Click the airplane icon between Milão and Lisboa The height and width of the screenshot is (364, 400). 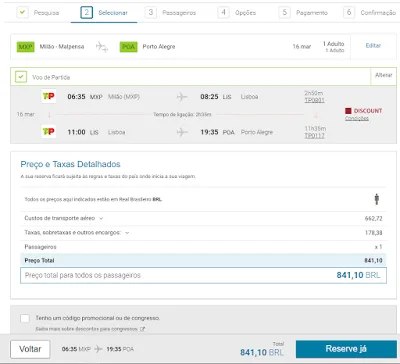(x=182, y=97)
